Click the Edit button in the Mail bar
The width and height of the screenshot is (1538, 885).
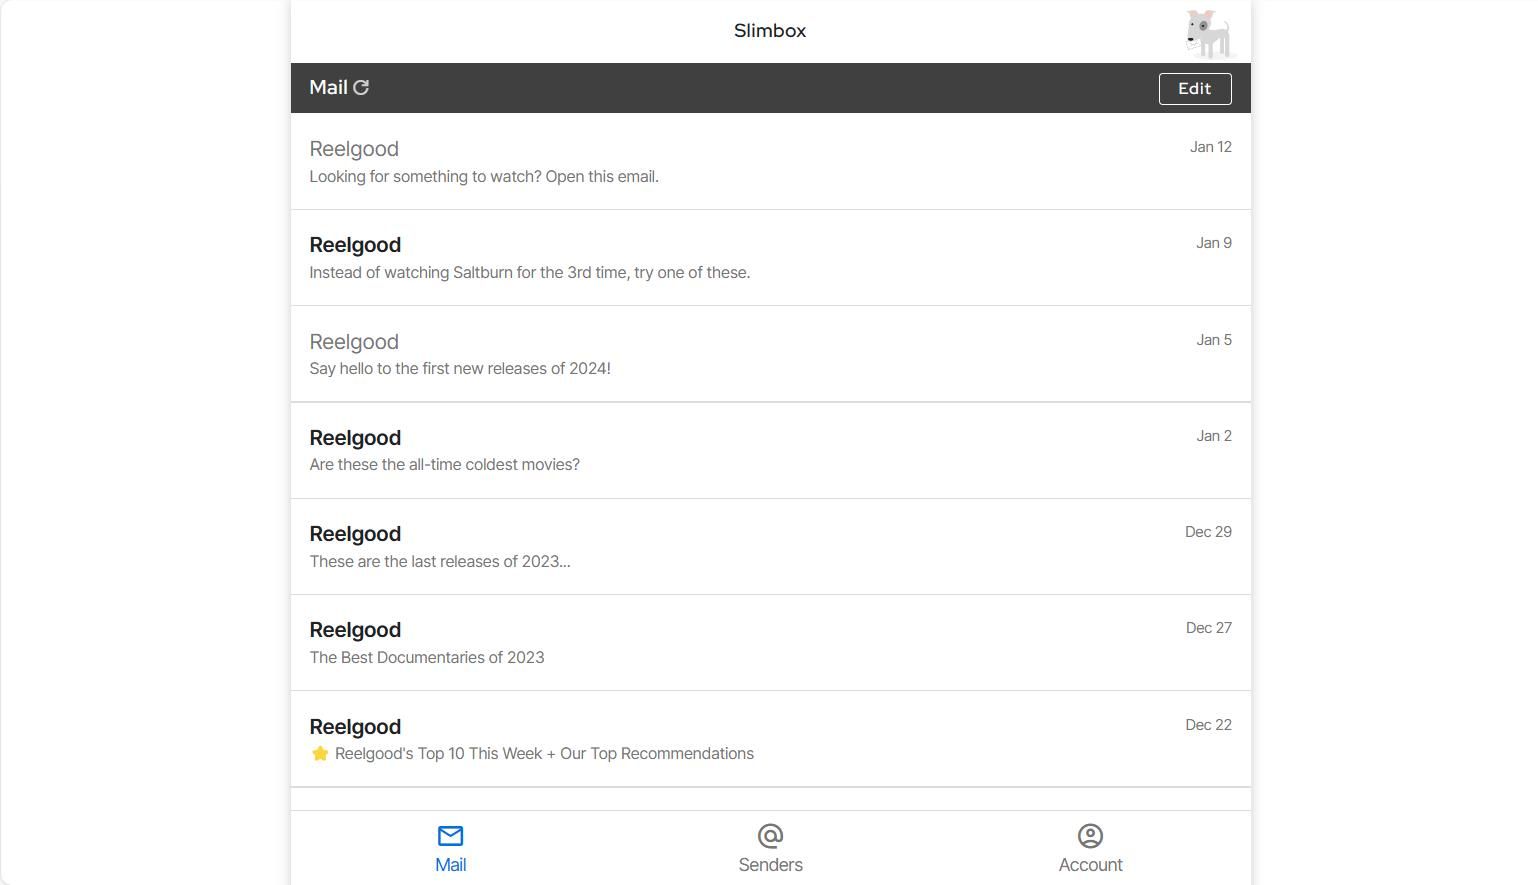click(x=1195, y=88)
